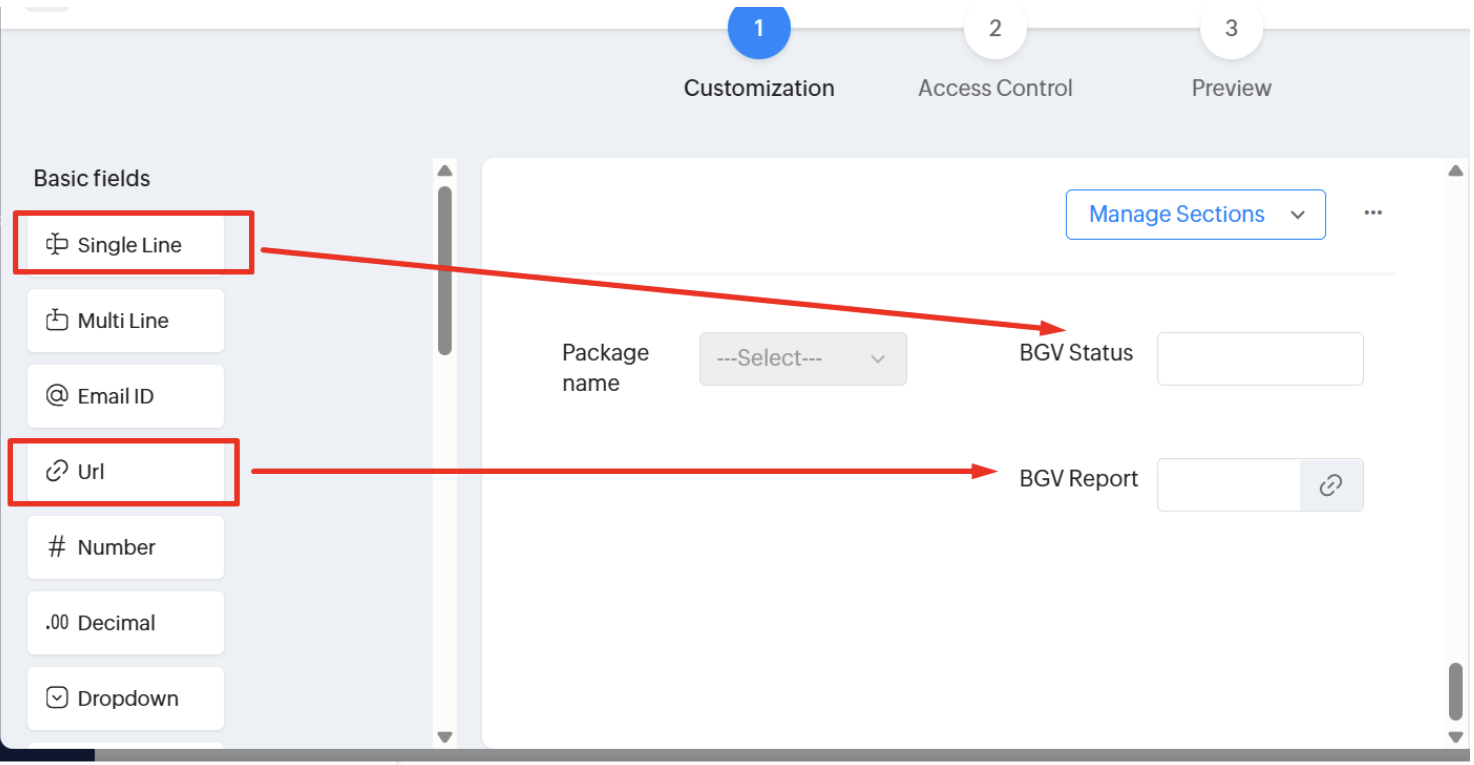Click the Single Line field icon

[x=57, y=245]
